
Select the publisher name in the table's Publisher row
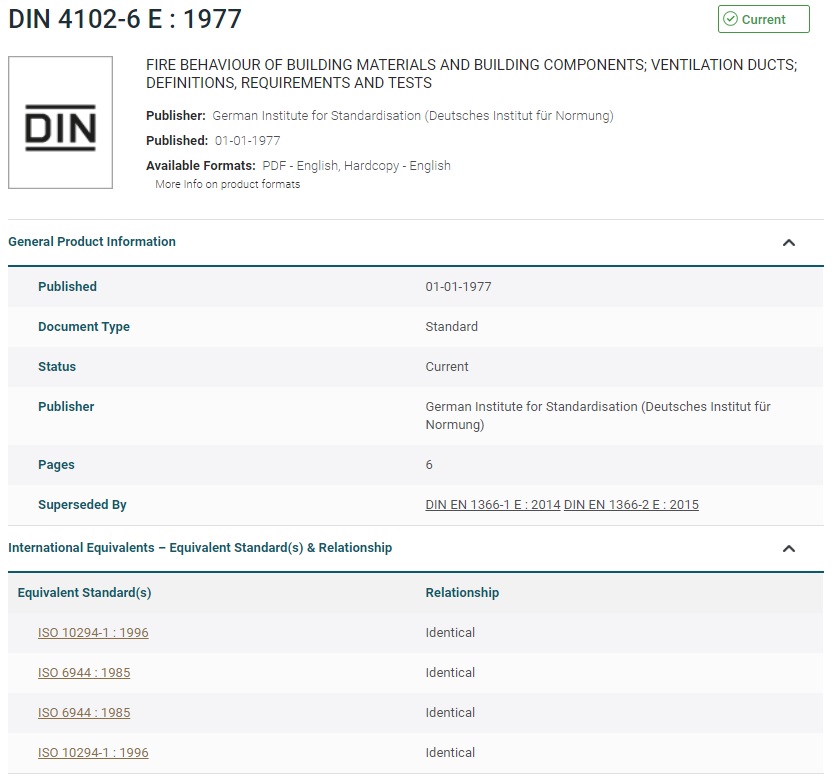[x=598, y=415]
